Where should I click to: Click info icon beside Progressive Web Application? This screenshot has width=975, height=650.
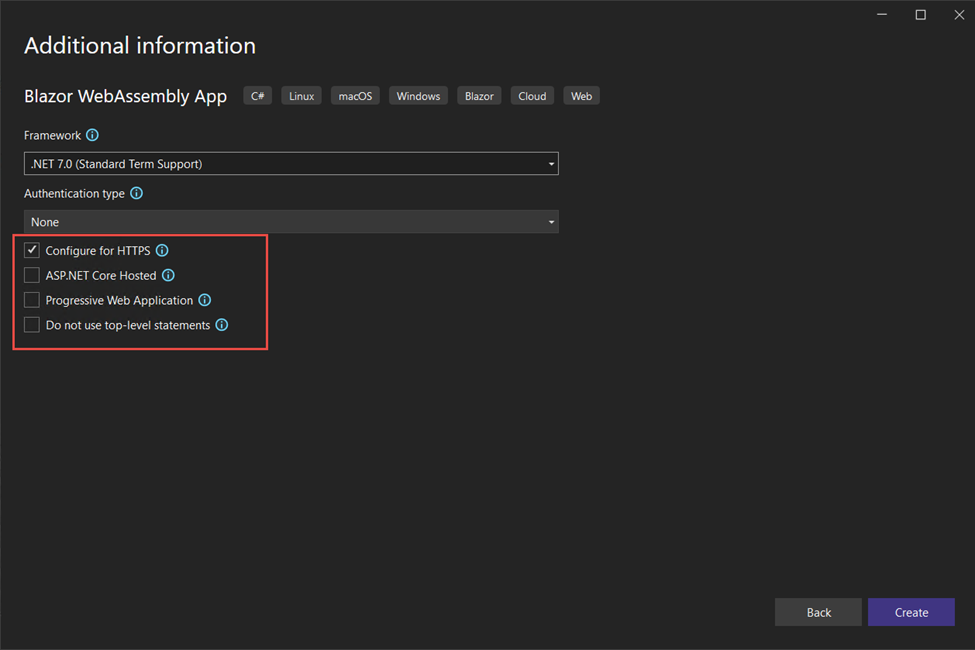(205, 300)
